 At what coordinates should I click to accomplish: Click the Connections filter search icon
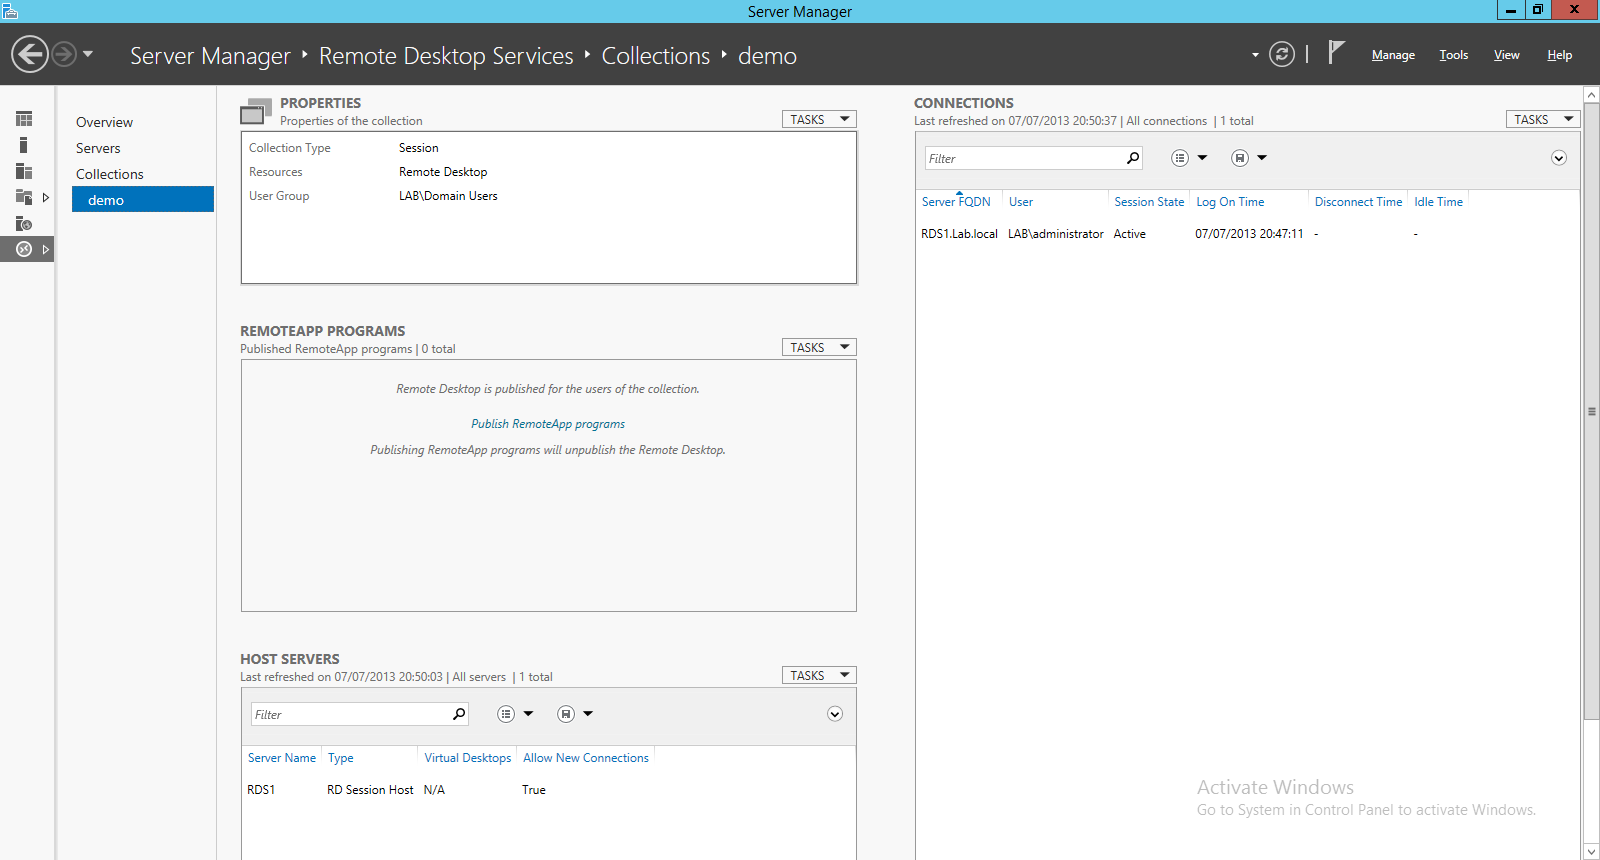[1133, 158]
